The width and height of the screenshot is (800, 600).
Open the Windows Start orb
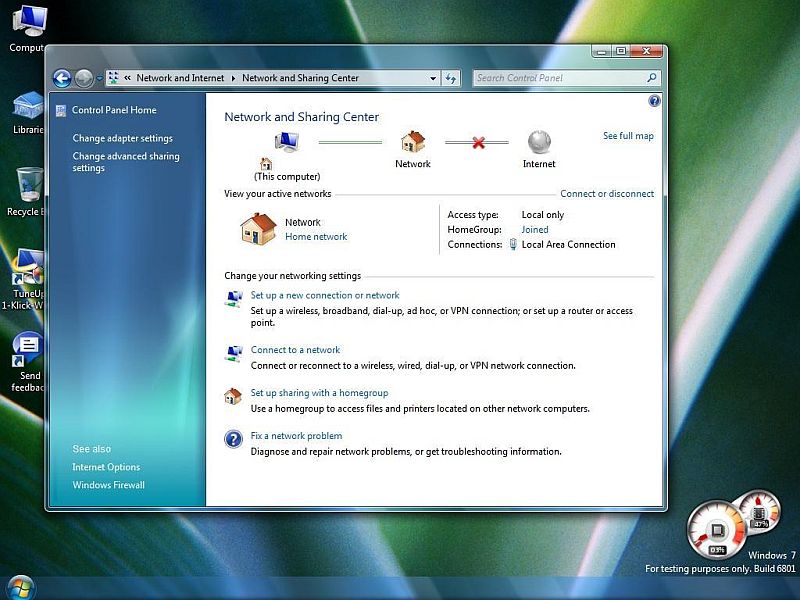(x=19, y=587)
